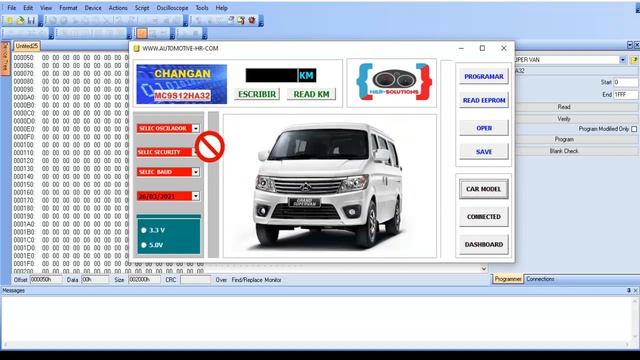Click the PROGRAMAR button

pyautogui.click(x=484, y=76)
